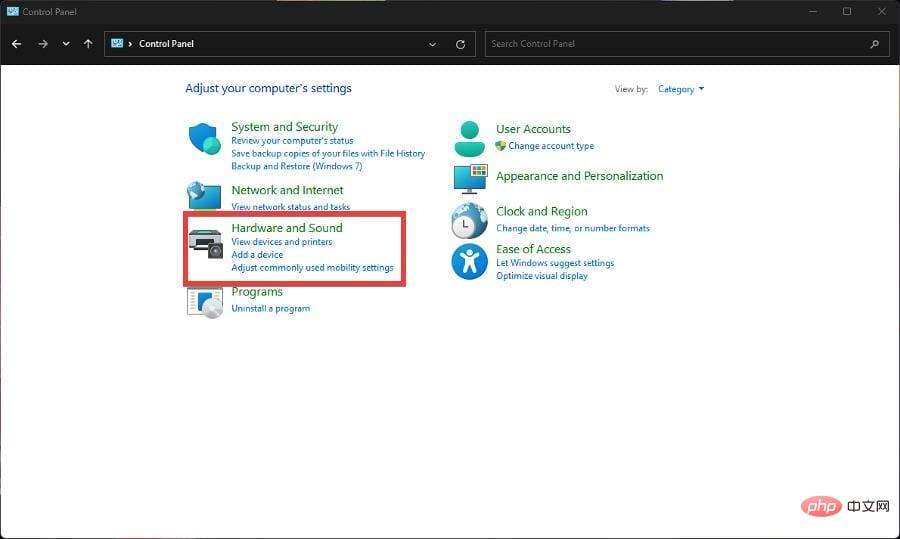Click the breadcrumb chevron before Control Panel

(130, 44)
